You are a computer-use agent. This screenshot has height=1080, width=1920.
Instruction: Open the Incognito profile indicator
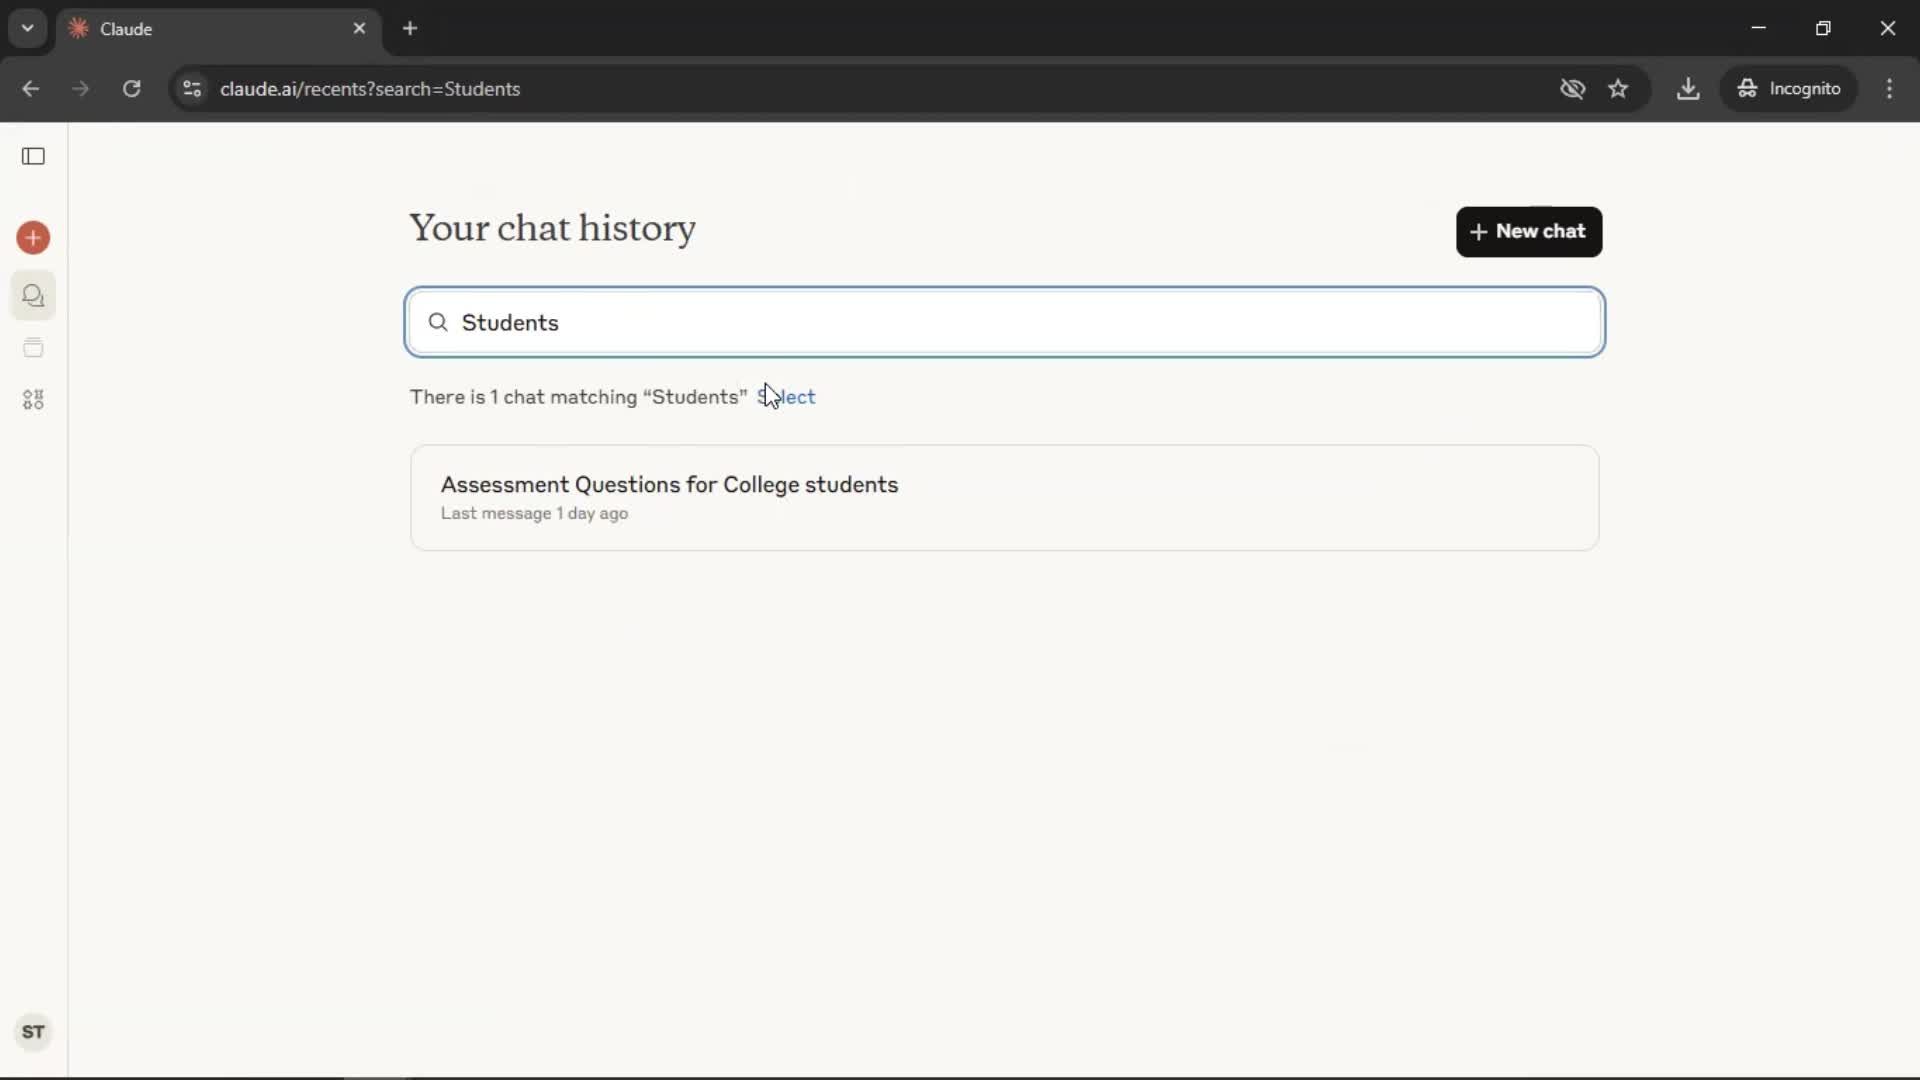pos(1789,89)
